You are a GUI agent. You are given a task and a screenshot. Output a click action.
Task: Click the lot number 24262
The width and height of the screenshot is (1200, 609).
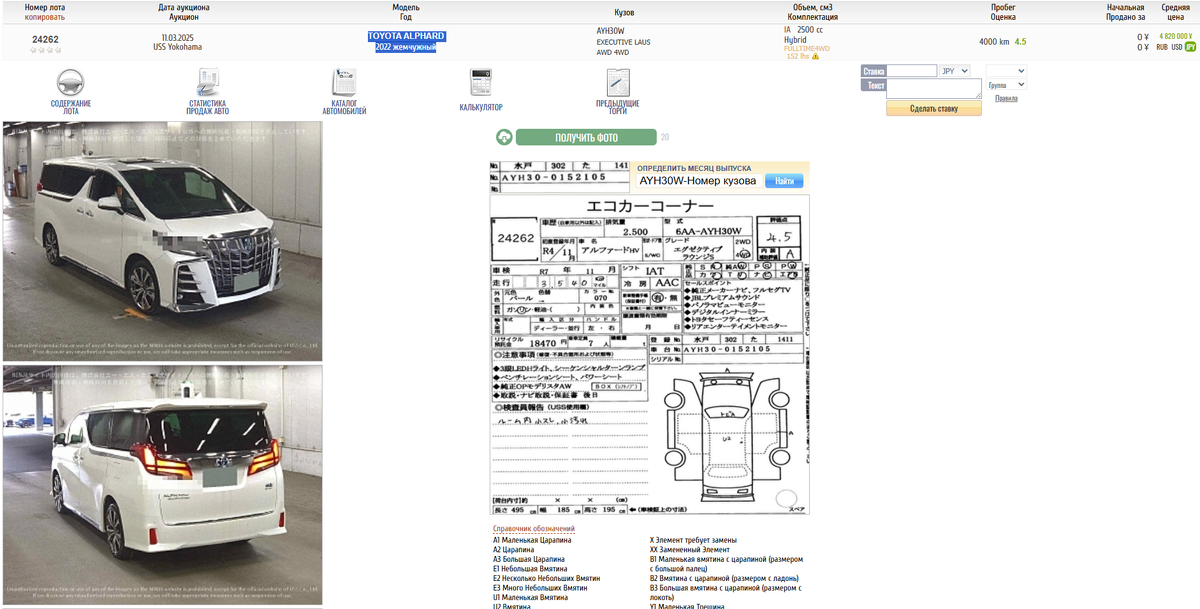click(45, 40)
